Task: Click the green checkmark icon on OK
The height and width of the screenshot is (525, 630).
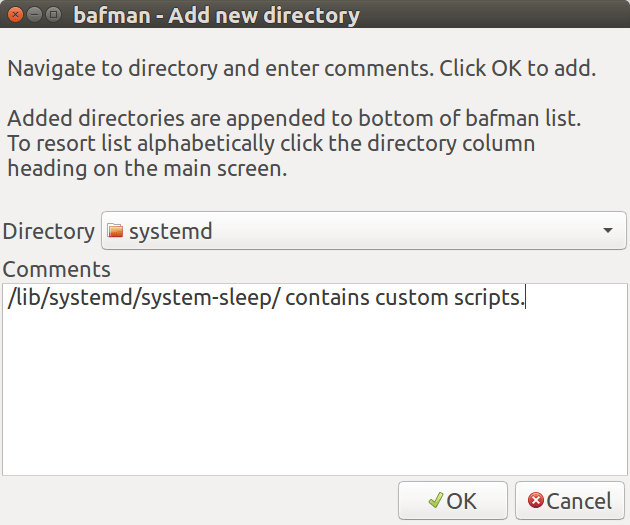Action: 435,501
